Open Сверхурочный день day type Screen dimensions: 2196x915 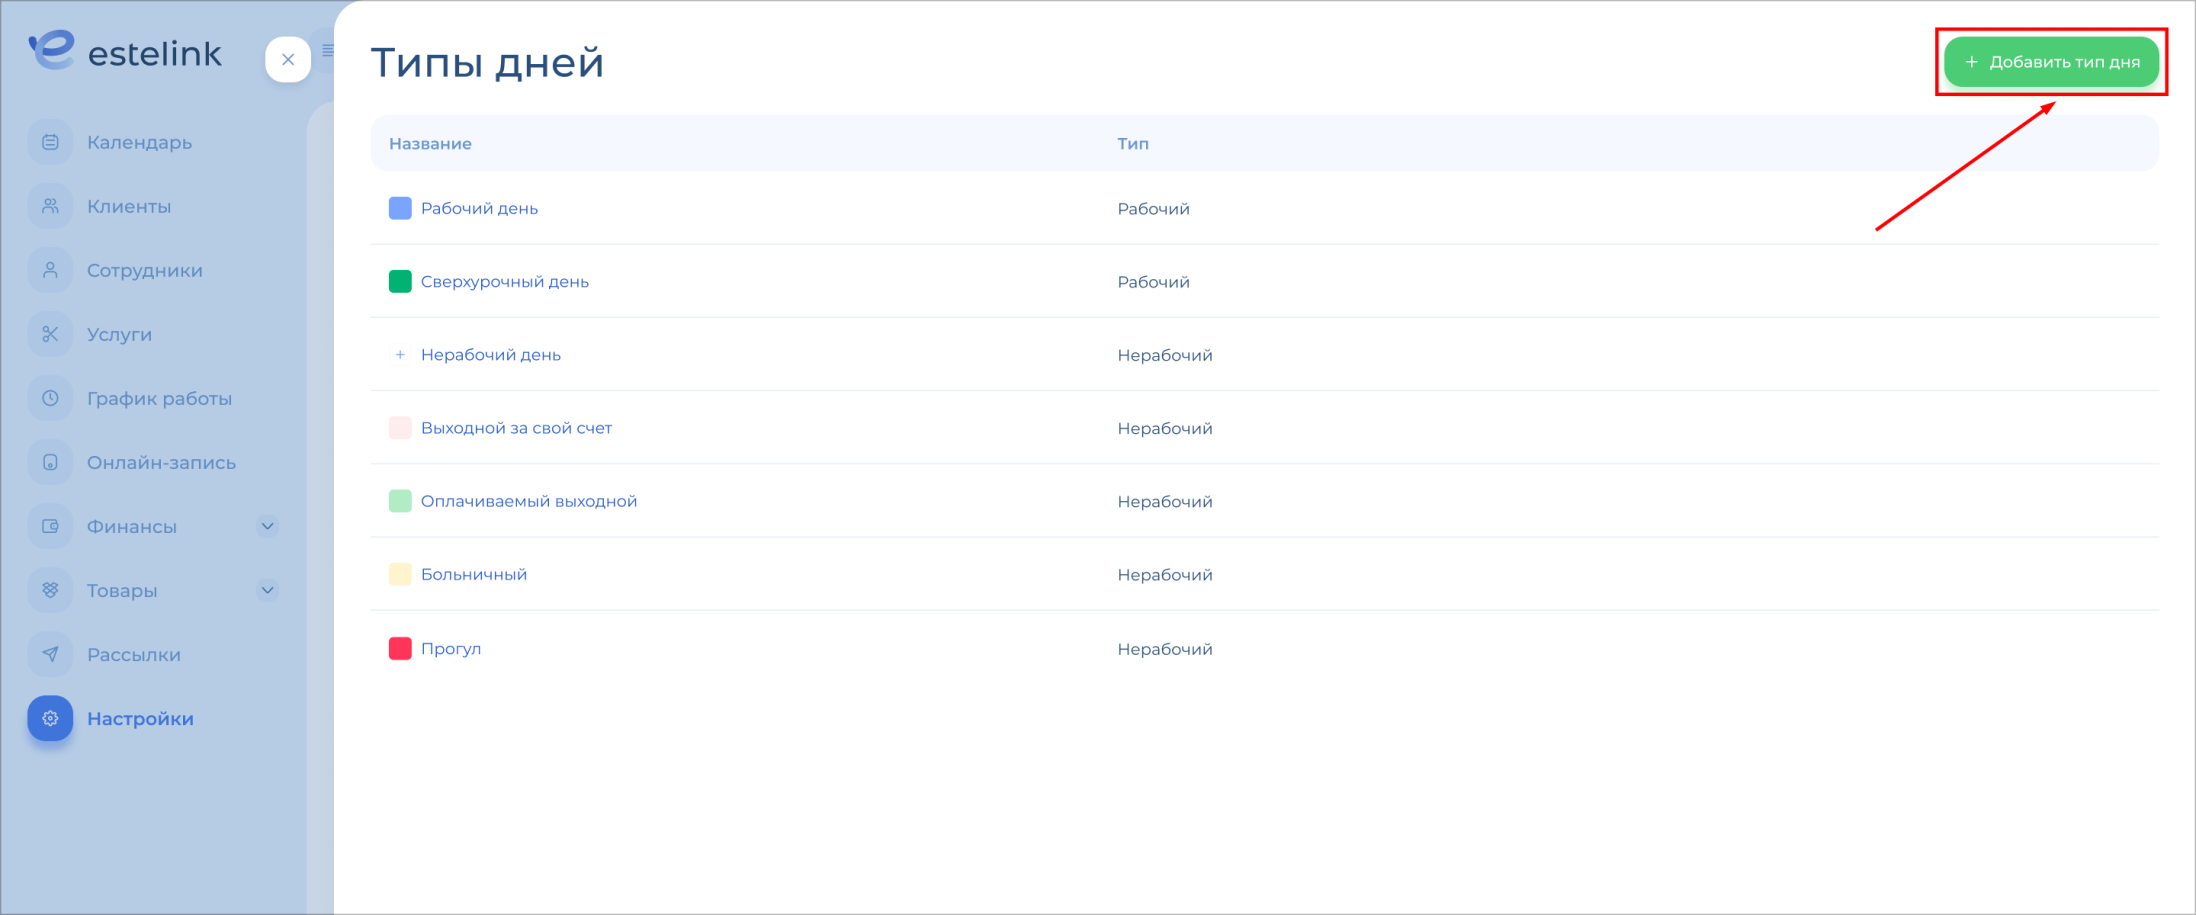pyautogui.click(x=505, y=281)
